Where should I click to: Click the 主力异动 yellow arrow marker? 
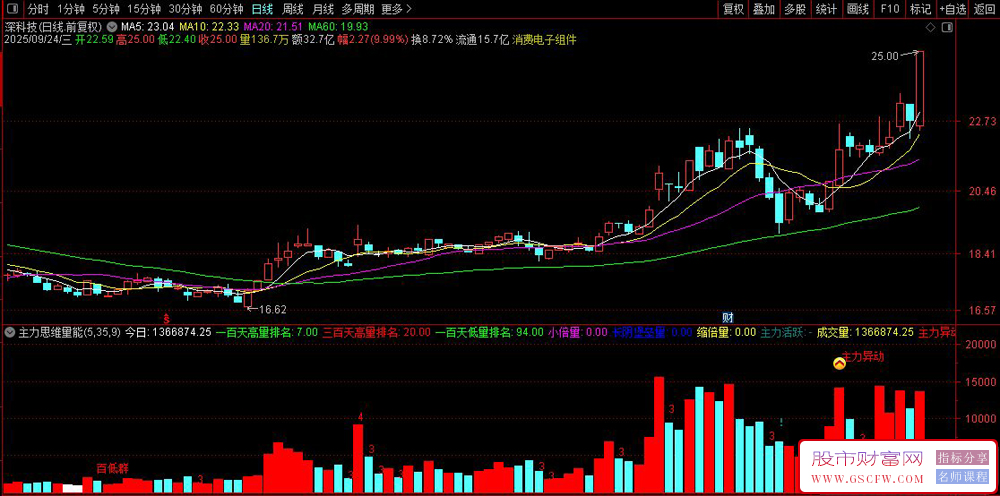coord(840,363)
